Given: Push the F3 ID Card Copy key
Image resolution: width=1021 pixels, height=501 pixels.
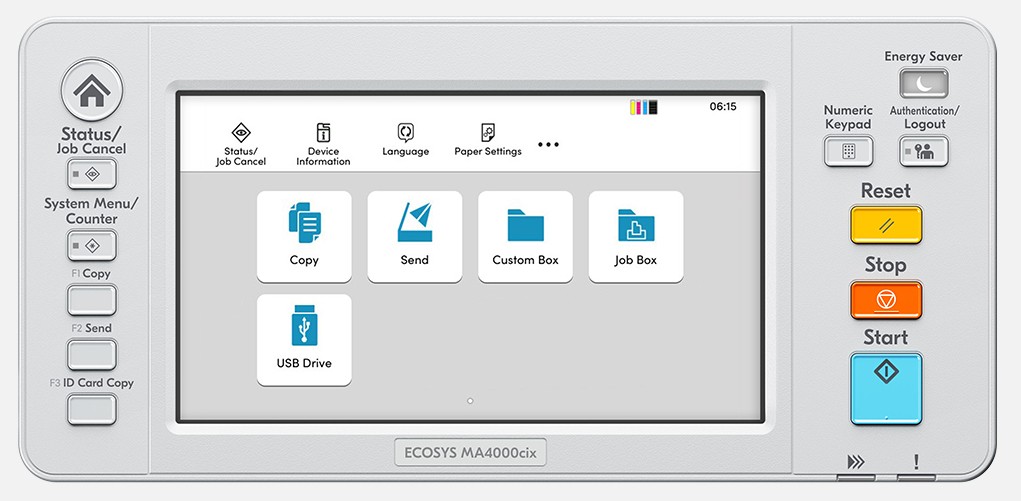Looking at the screenshot, I should coord(92,409).
